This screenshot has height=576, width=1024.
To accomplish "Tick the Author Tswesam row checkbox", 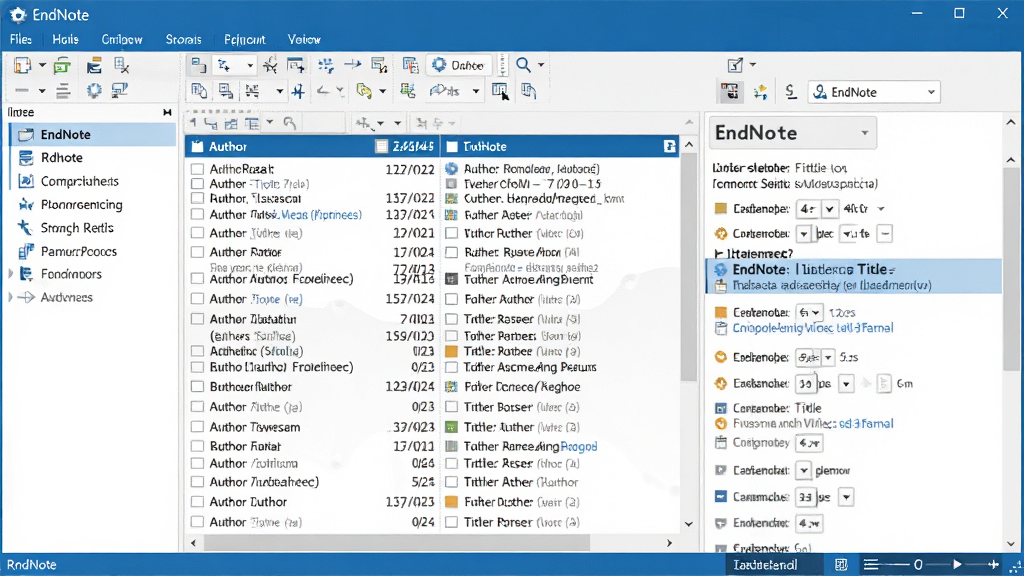I will (197, 427).
